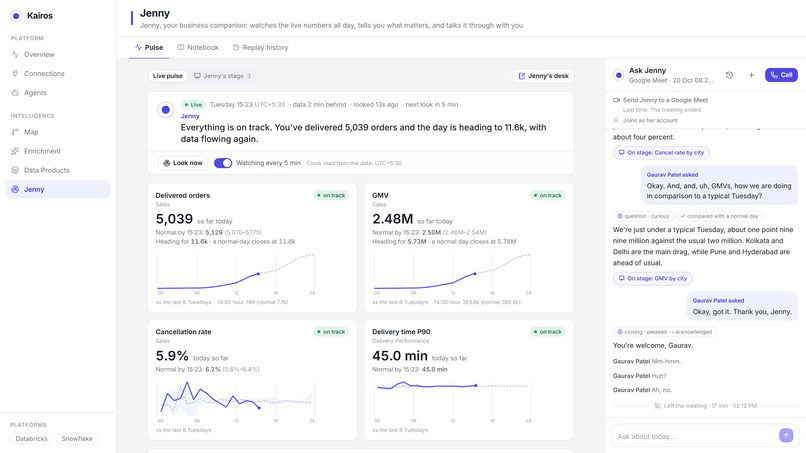Select Jenny's stage 3 view
The height and width of the screenshot is (453, 806).
point(222,76)
